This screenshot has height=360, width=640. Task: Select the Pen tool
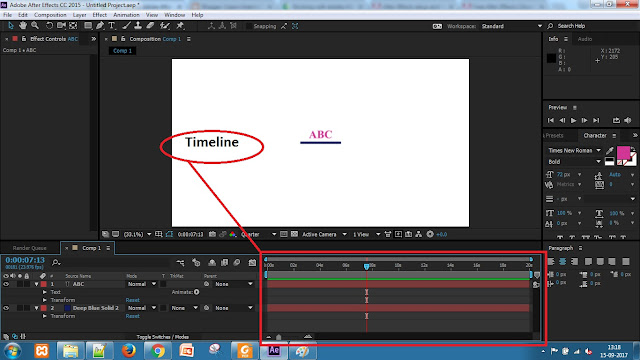(100, 26)
